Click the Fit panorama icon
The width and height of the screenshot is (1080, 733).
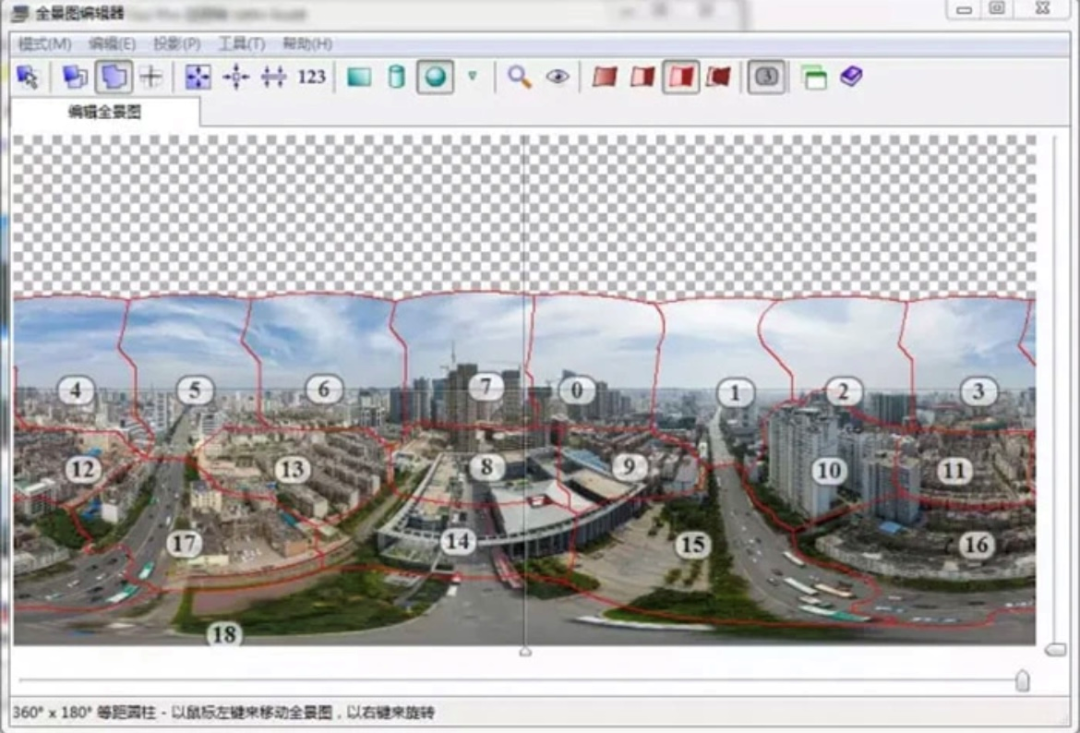point(198,76)
